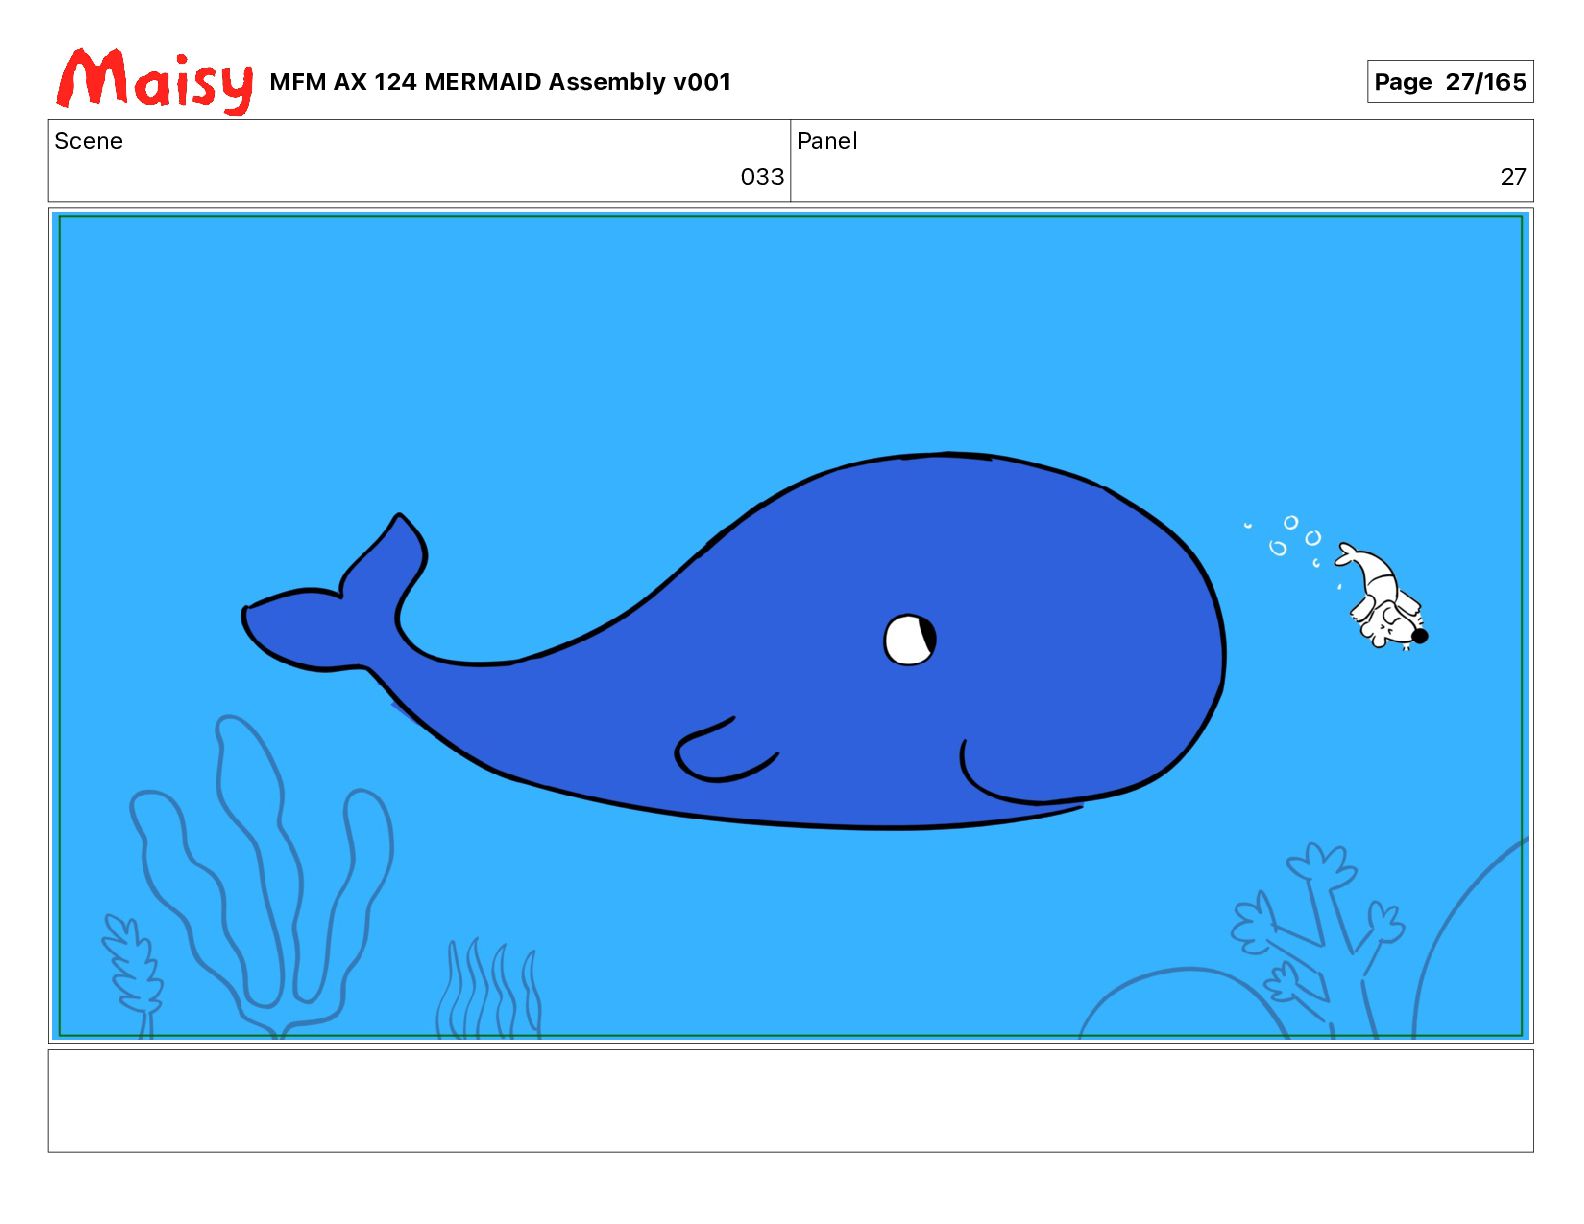Click the scene number '033'
Viewport: 1584px width, 1224px height.
(762, 177)
